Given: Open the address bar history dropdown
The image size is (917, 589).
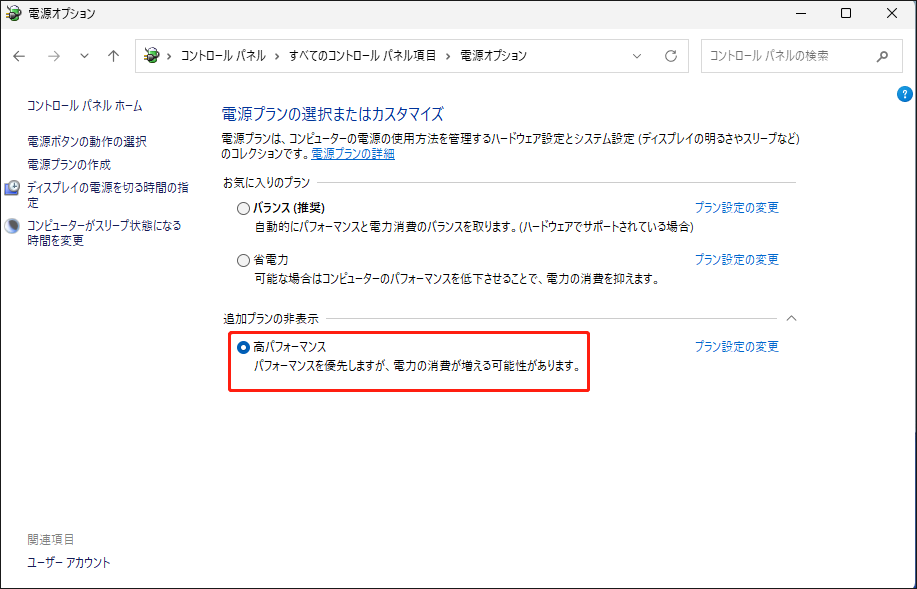Looking at the screenshot, I should pos(638,56).
